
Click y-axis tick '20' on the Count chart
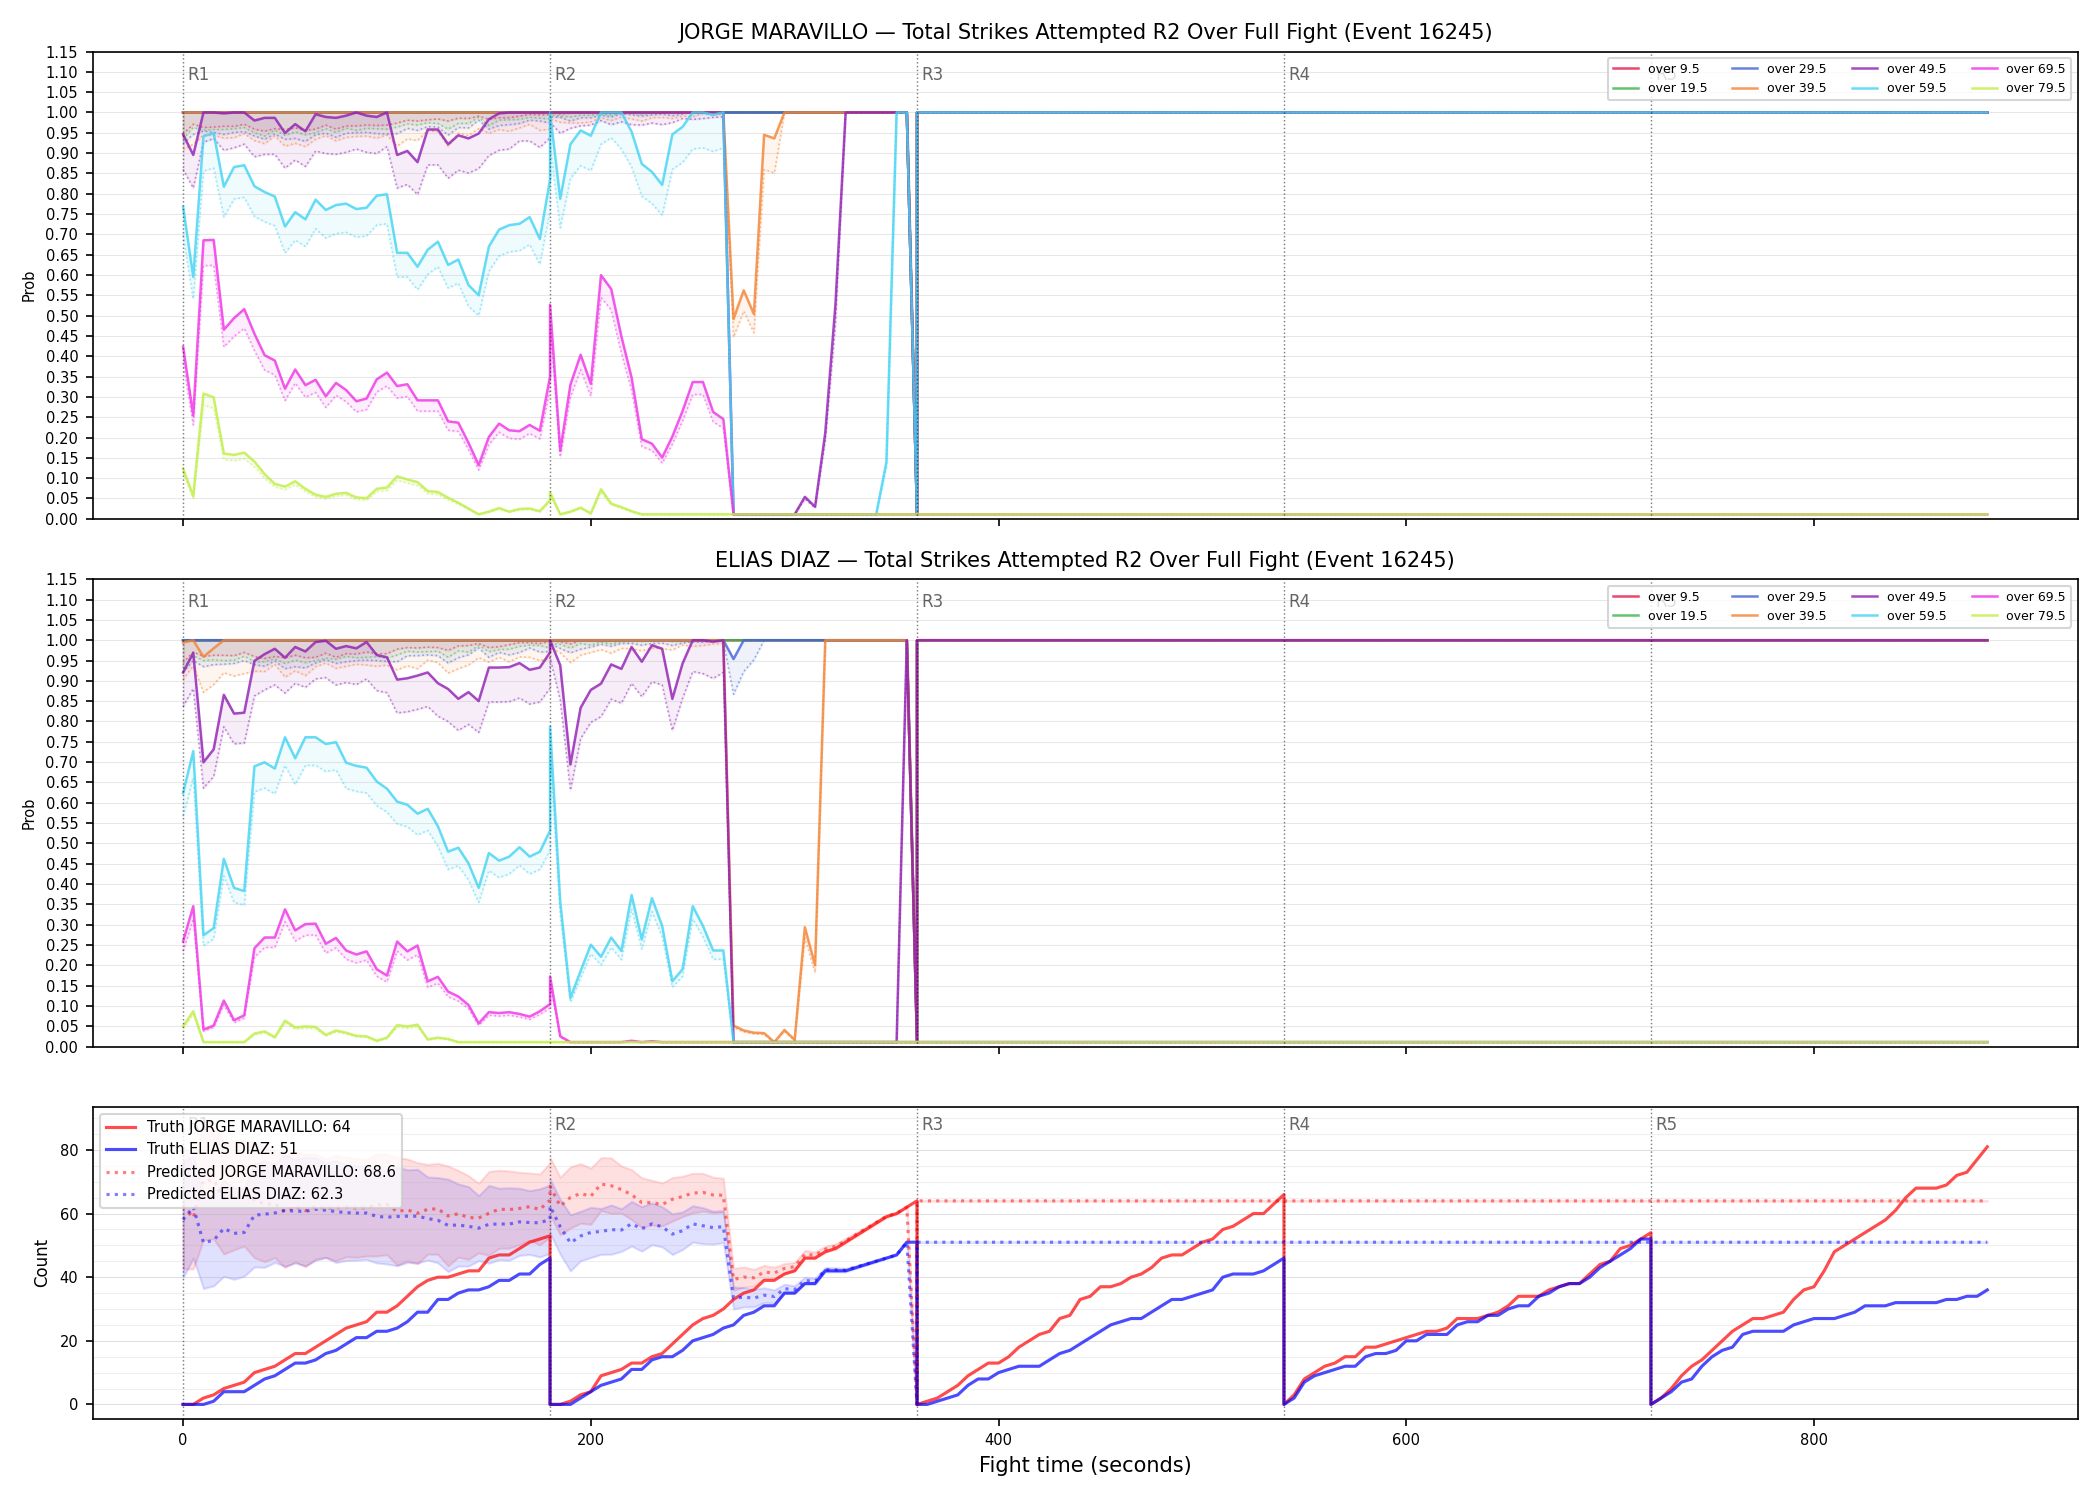[69, 1341]
